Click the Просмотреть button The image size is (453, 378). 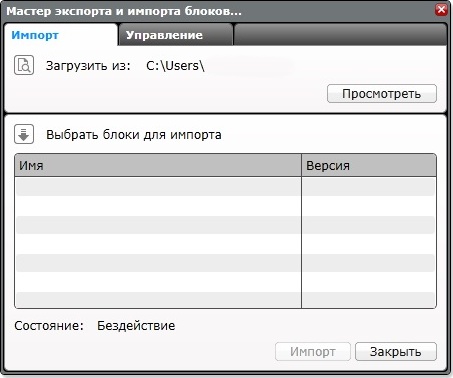[382, 94]
